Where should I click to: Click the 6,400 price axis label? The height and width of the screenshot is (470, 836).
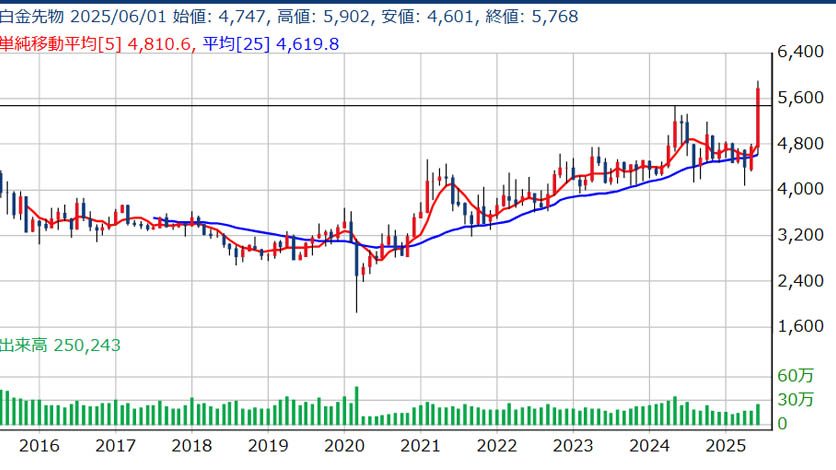click(800, 52)
